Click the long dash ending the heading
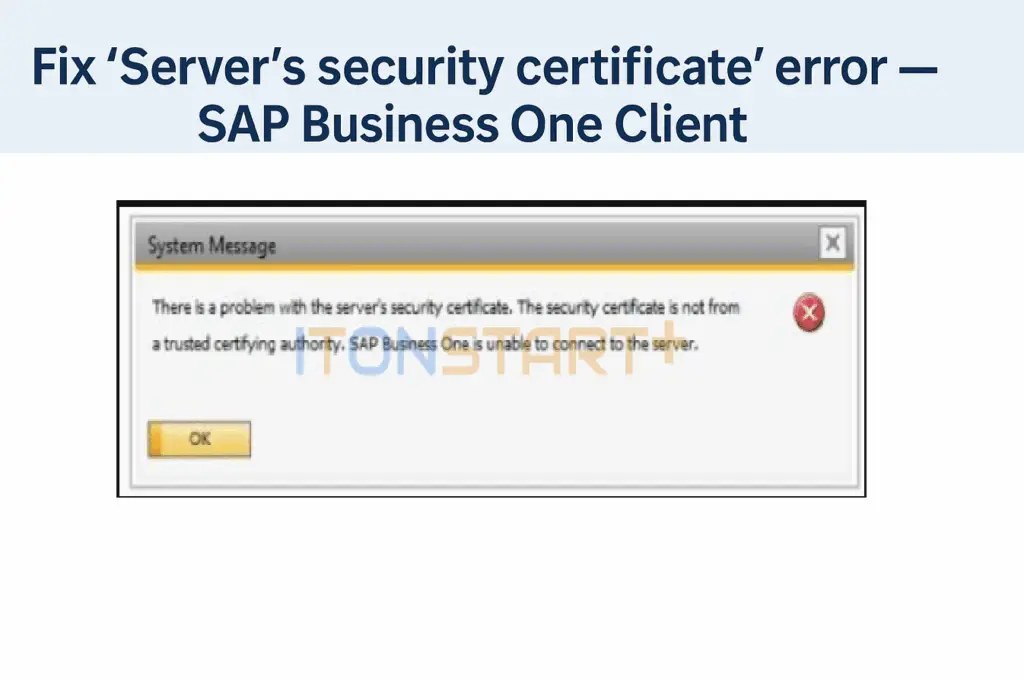The width and height of the screenshot is (1024, 681). [x=913, y=70]
